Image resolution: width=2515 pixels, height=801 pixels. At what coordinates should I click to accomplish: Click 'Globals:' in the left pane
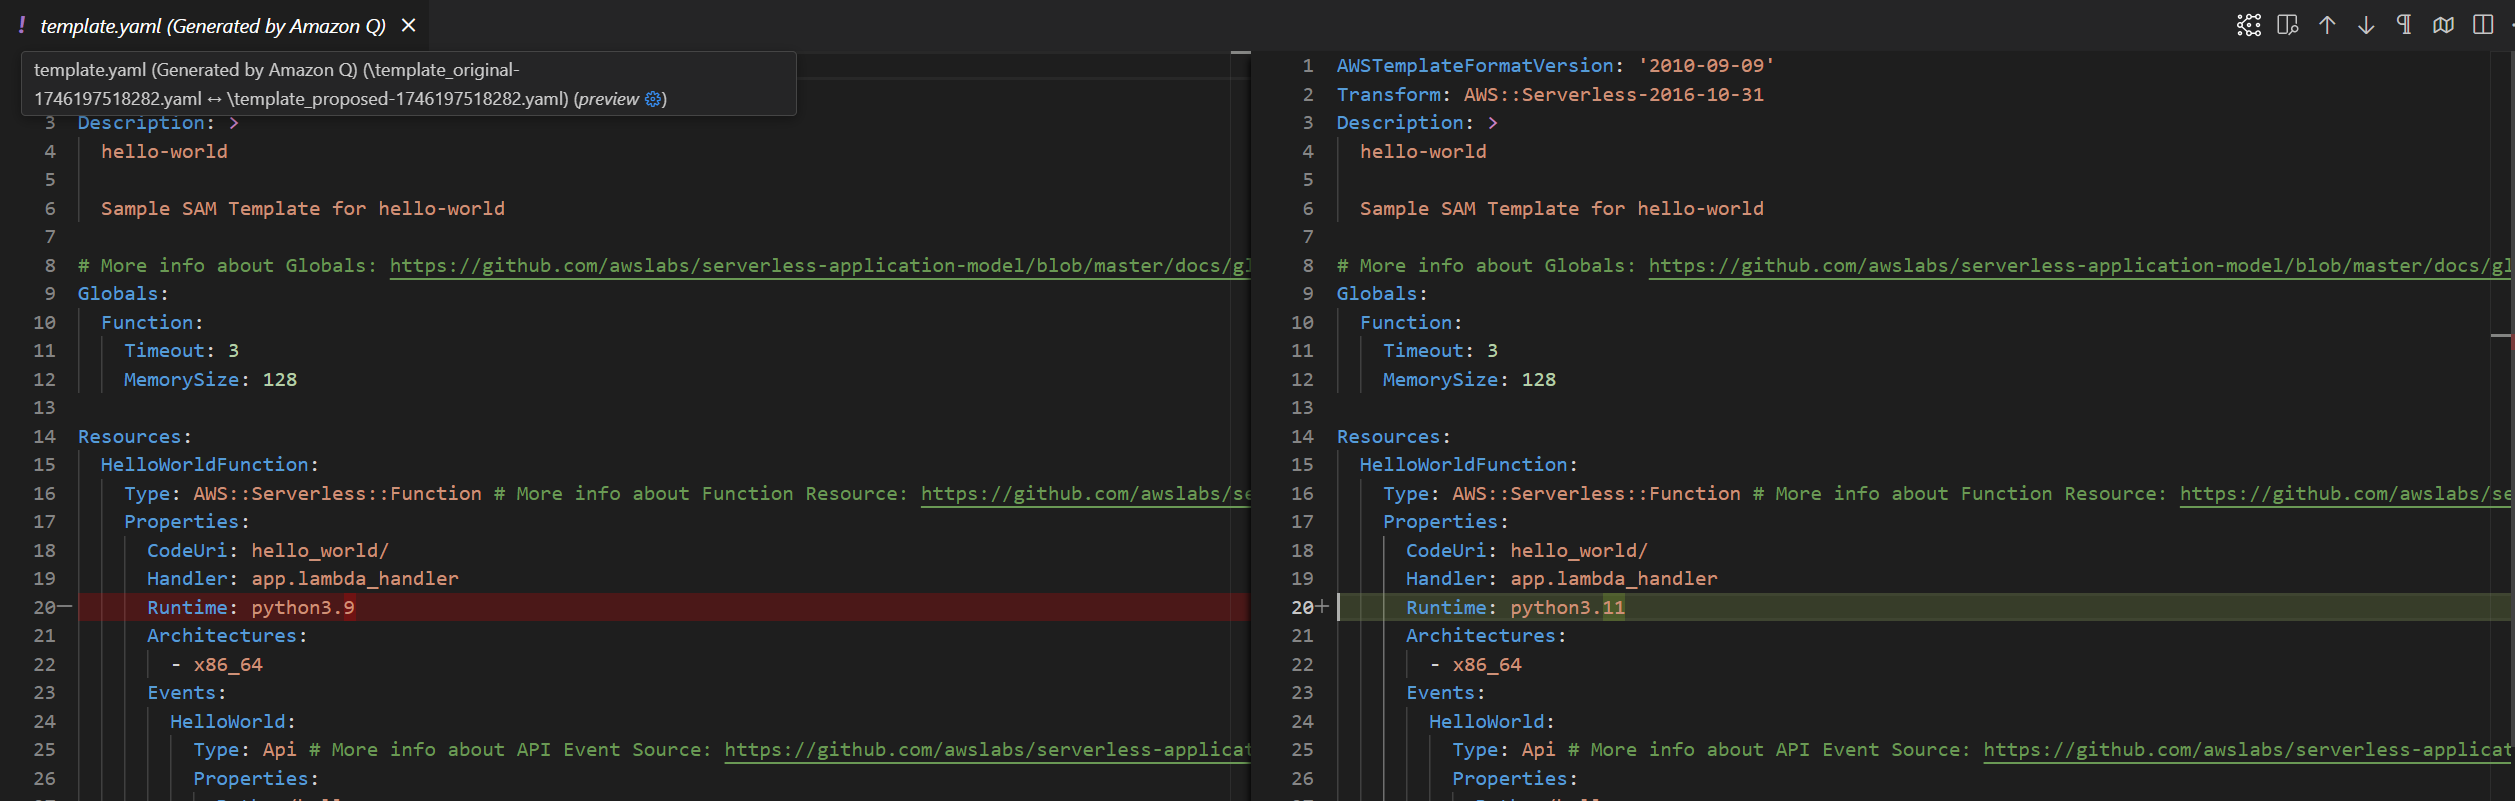tap(123, 294)
